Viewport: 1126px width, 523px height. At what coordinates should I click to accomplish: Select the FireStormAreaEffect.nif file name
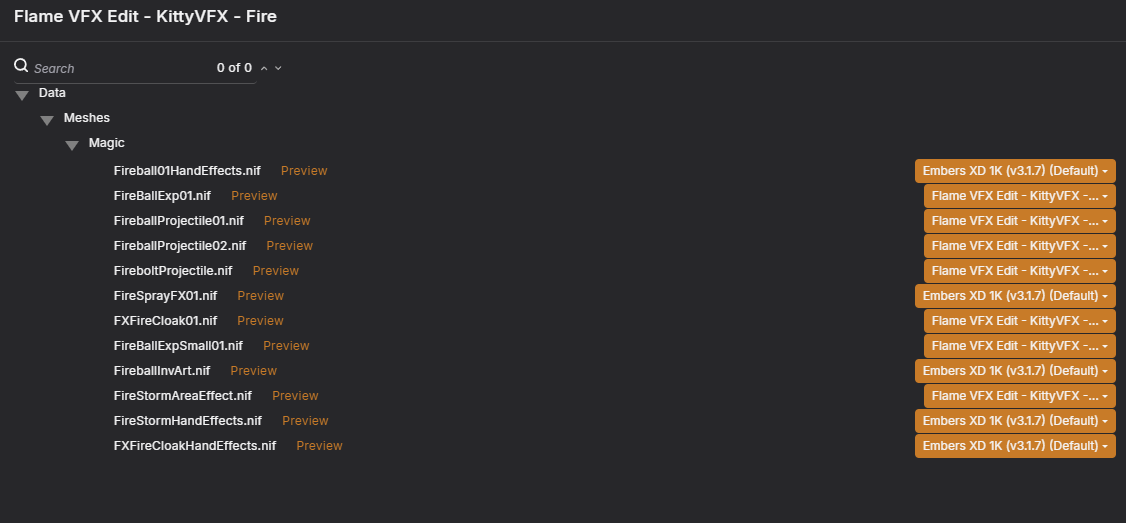182,396
